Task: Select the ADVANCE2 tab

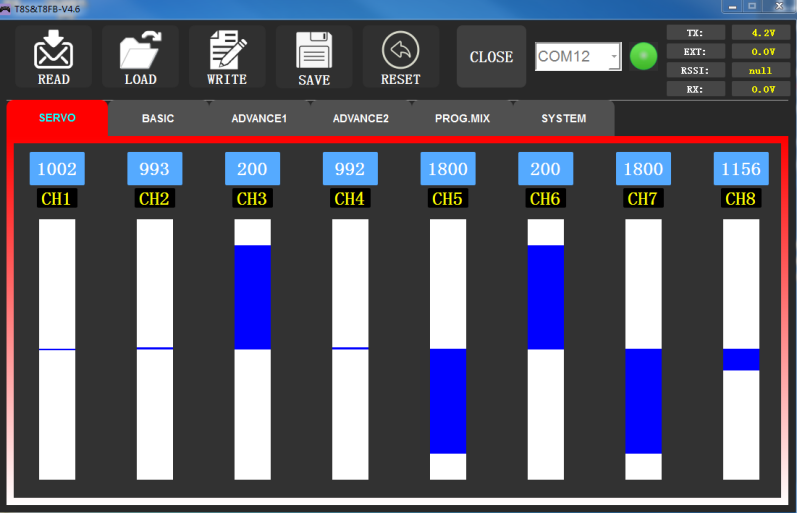Action: [360, 118]
